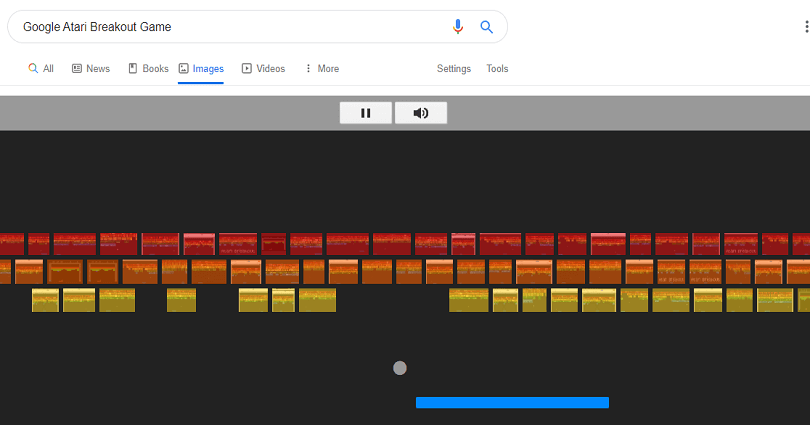This screenshot has height=425, width=810.
Task: Open the three-dot menu at the far right of the top bar
Action: 806,27
